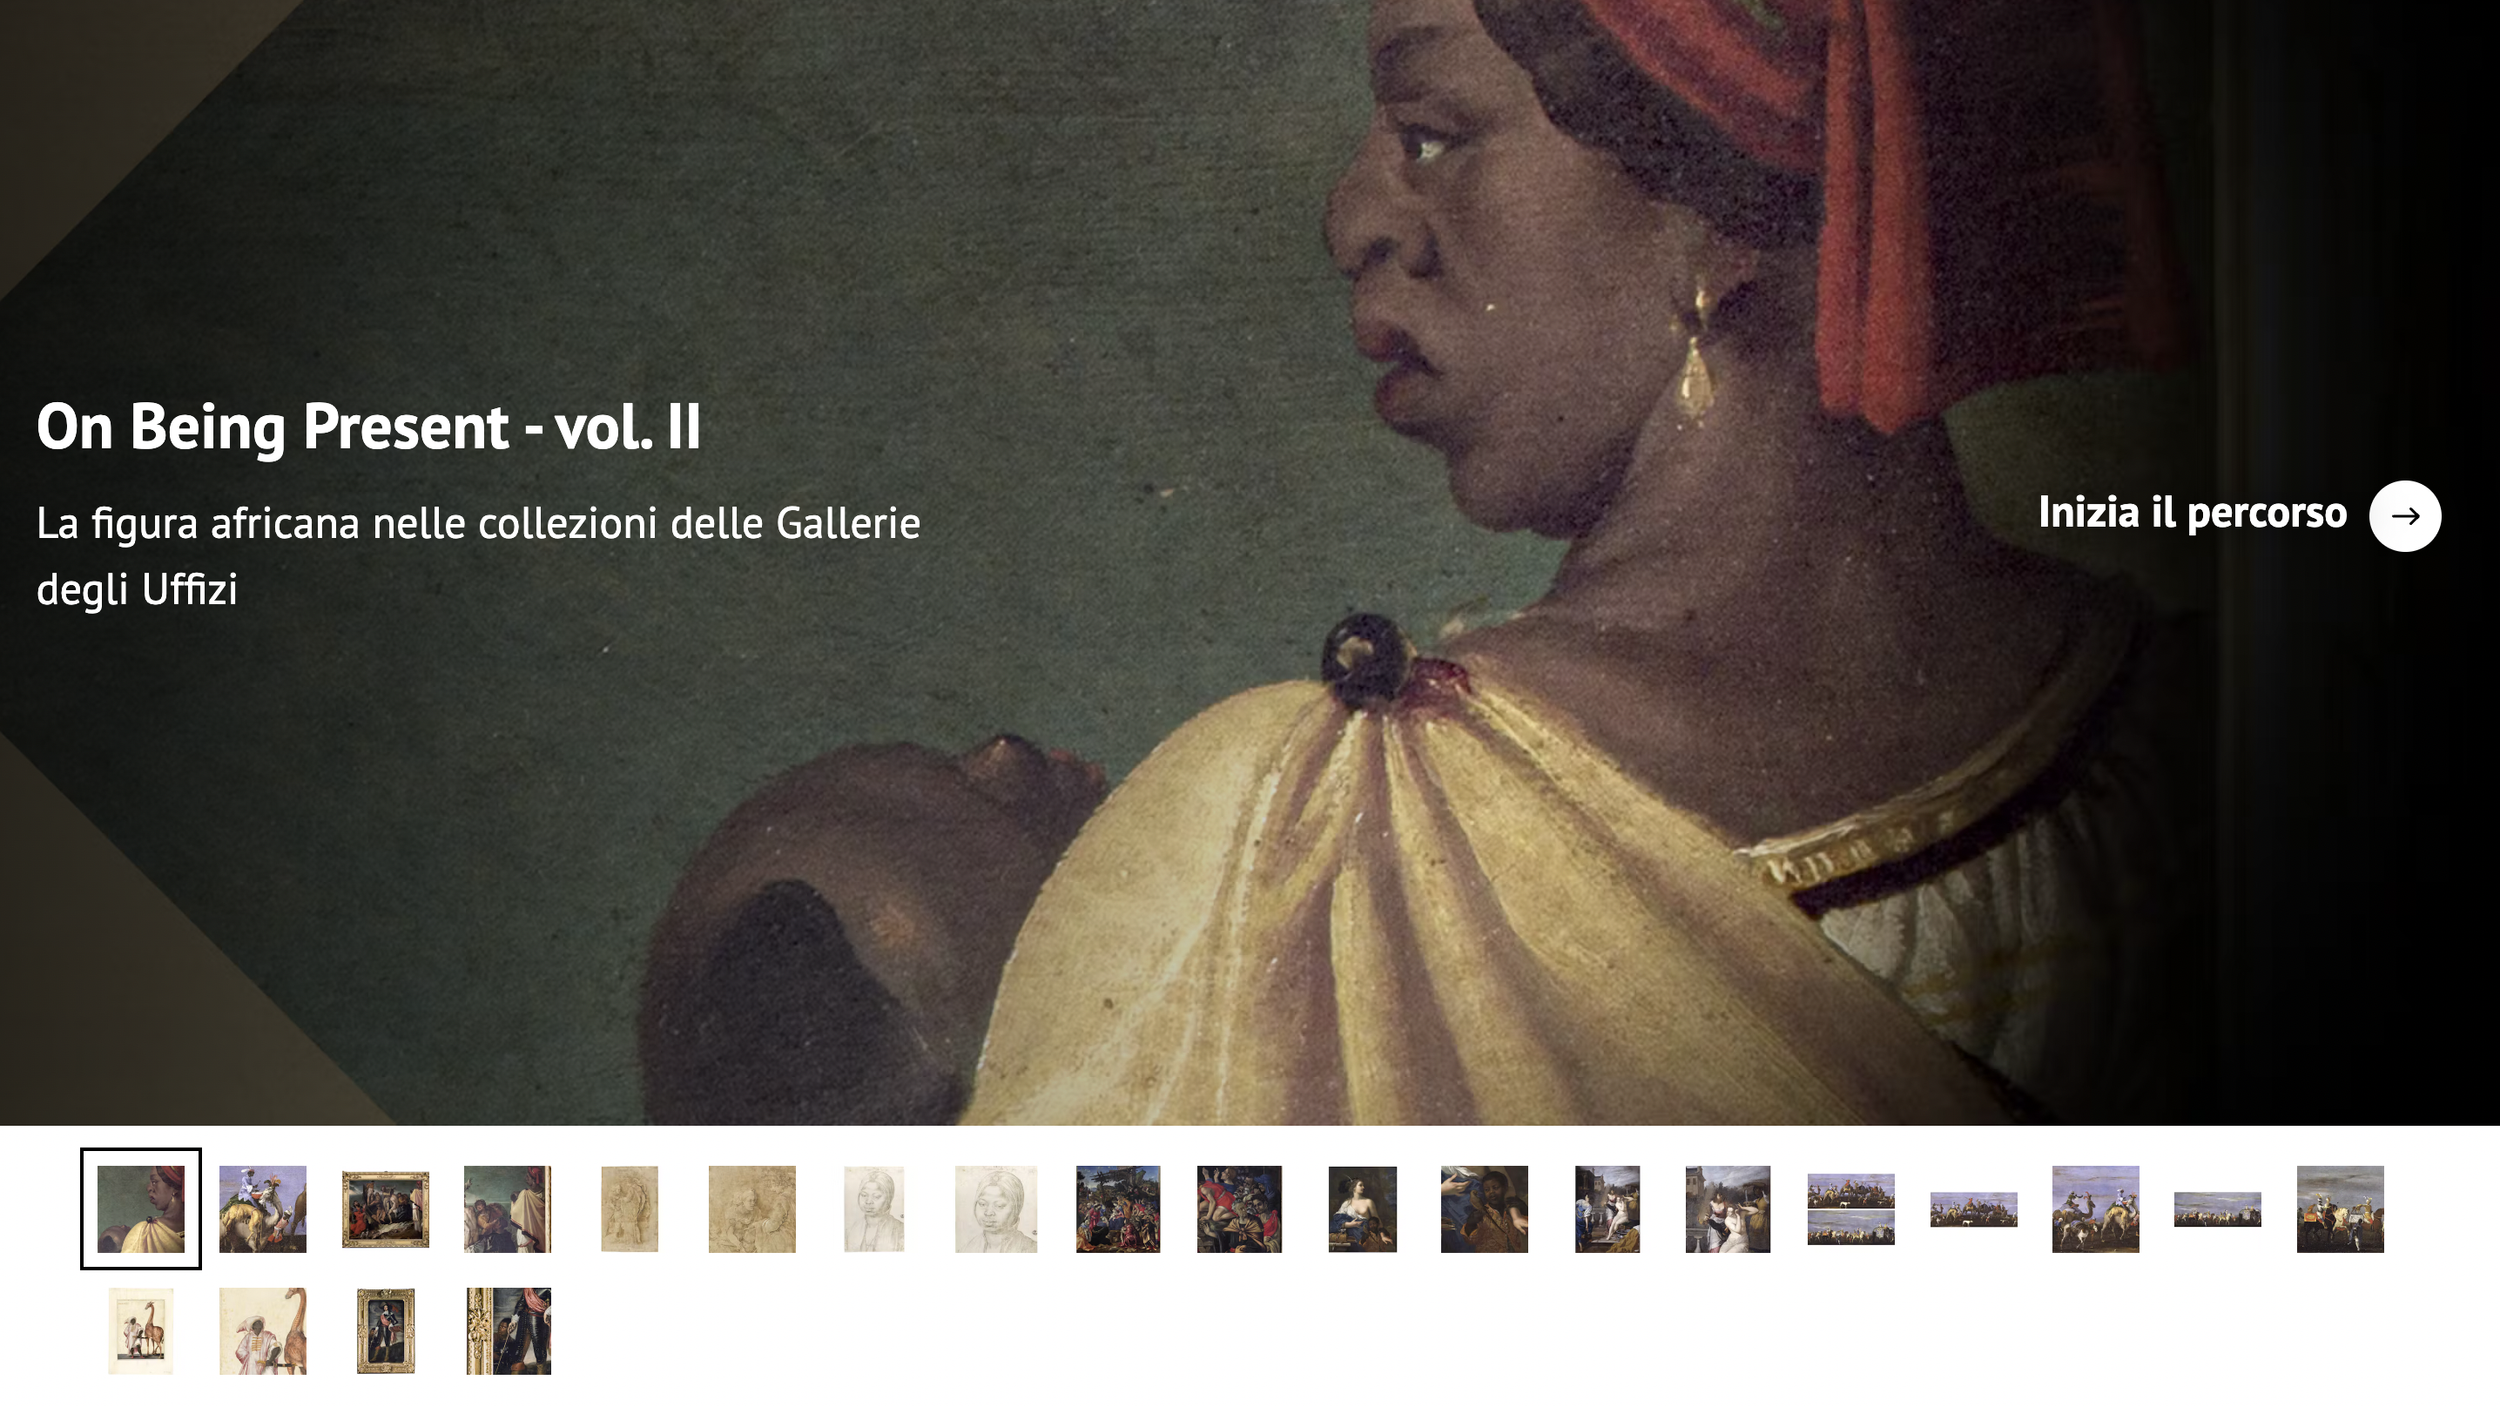Open the third thumbnail, a gold-framed wide painting
Viewport: 2500px width, 1406px height.
385,1209
